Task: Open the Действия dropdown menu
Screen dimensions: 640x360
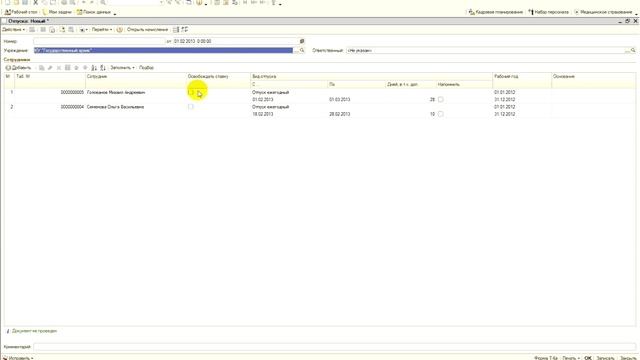Action: (x=13, y=30)
